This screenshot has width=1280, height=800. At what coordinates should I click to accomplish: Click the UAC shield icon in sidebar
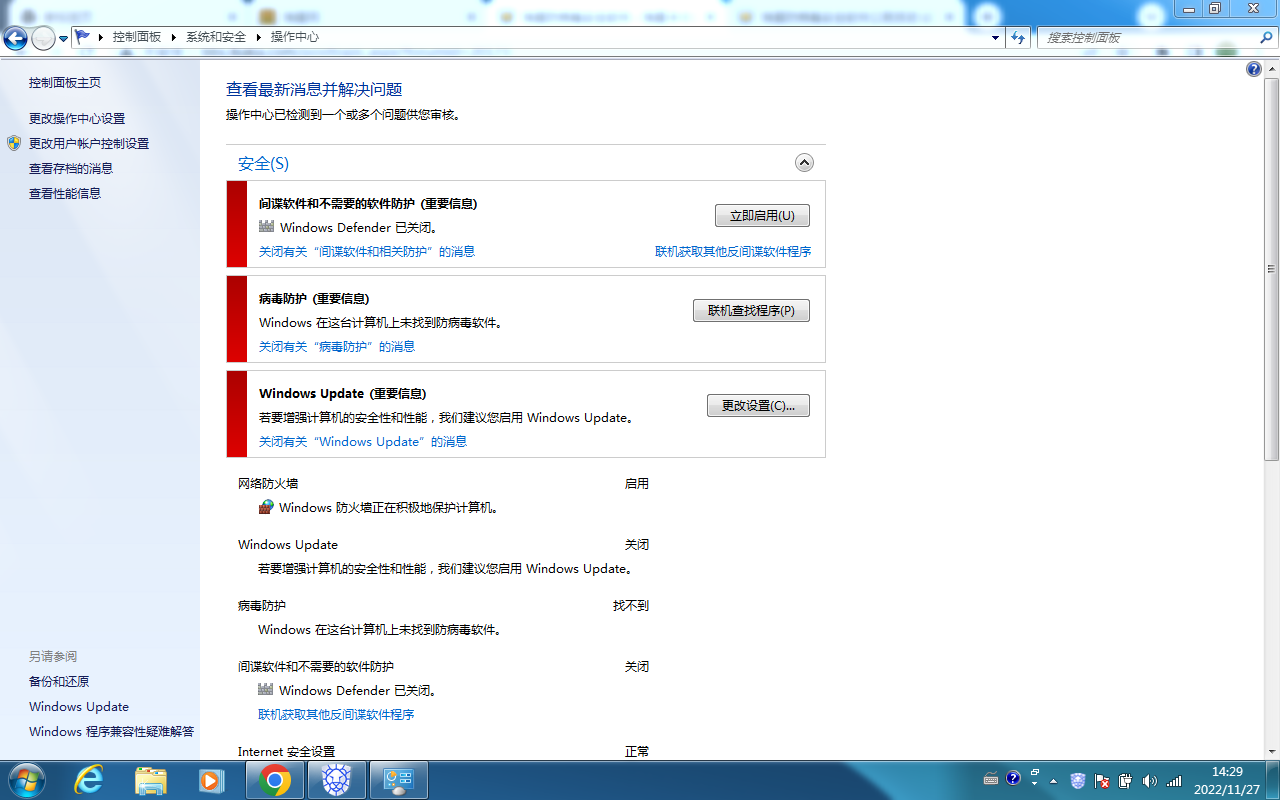coord(14,143)
